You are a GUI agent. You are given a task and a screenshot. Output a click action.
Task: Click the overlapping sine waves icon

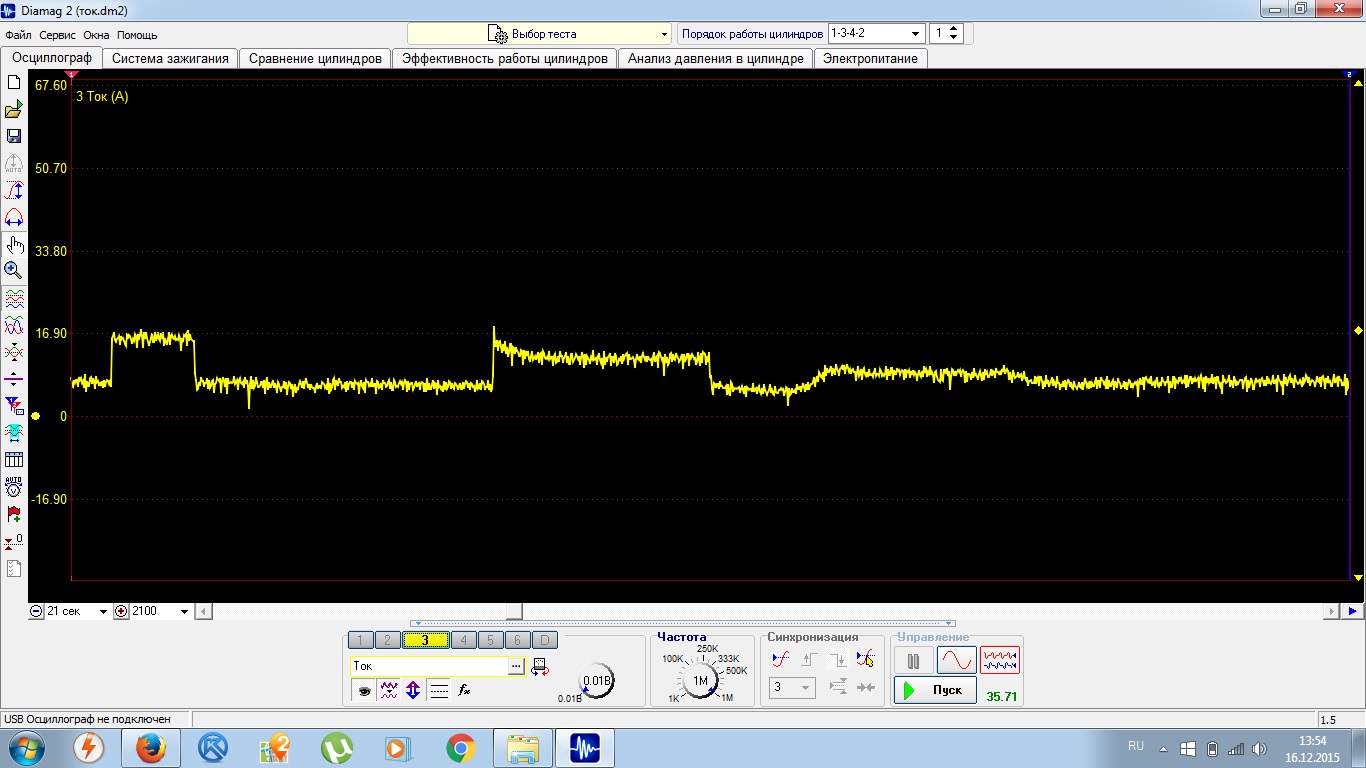pyautogui.click(x=14, y=325)
